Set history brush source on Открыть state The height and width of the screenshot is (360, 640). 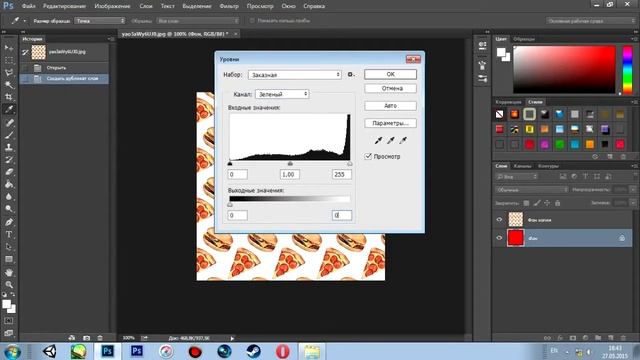(25, 68)
